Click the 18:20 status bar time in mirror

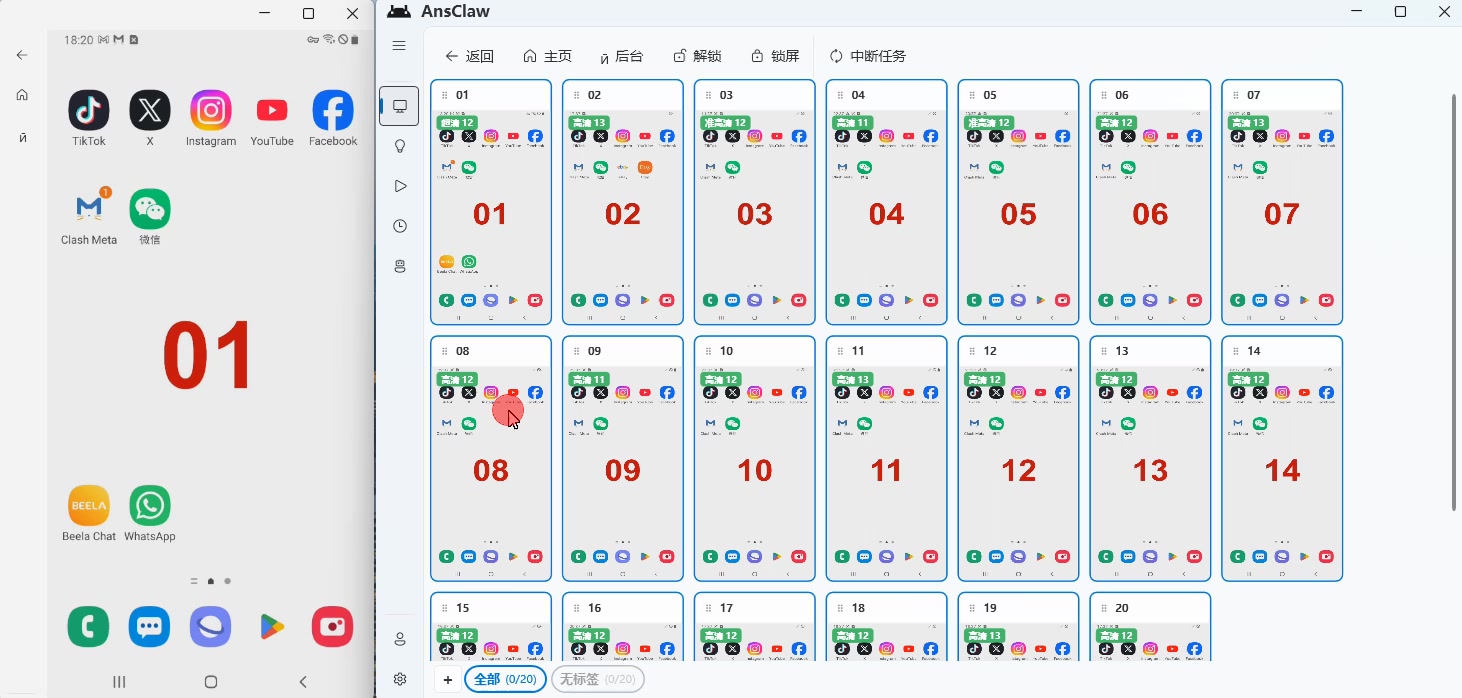pos(78,40)
